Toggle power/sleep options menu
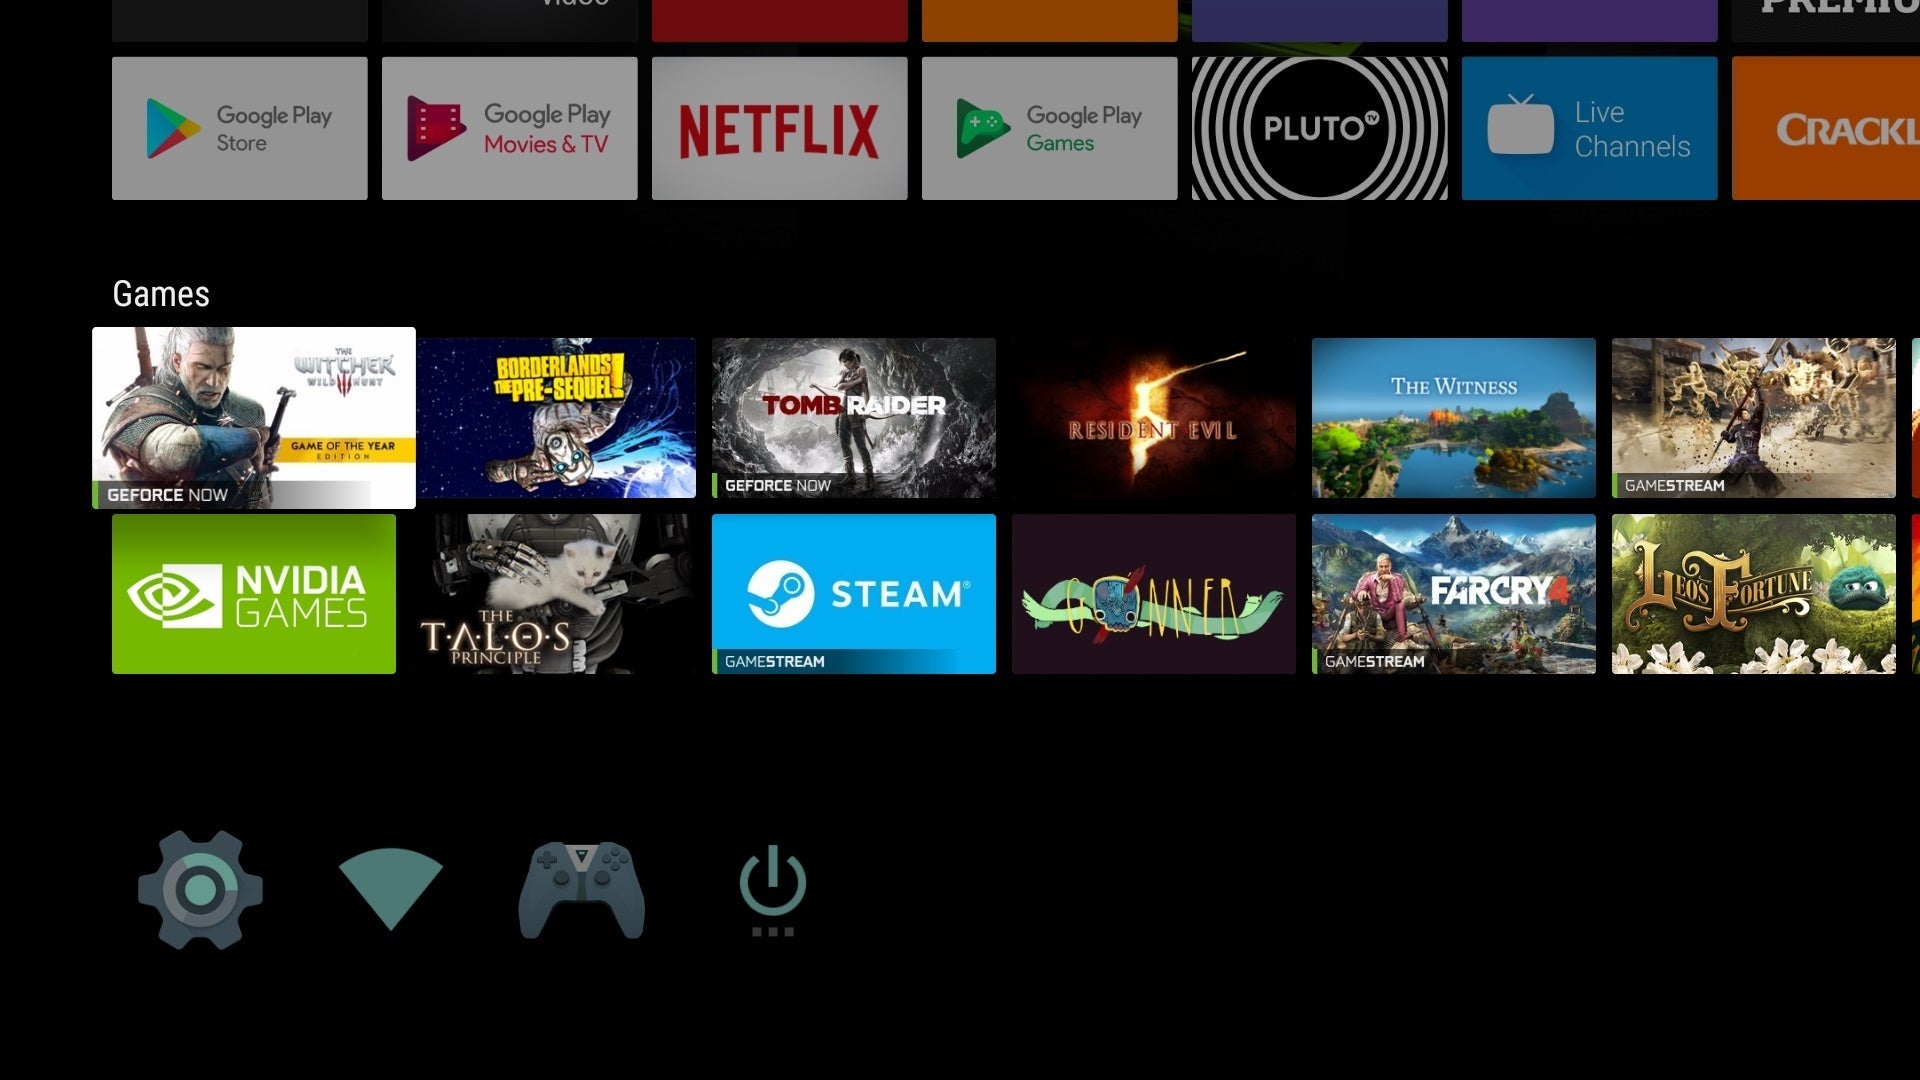1920x1080 pixels. [x=771, y=889]
